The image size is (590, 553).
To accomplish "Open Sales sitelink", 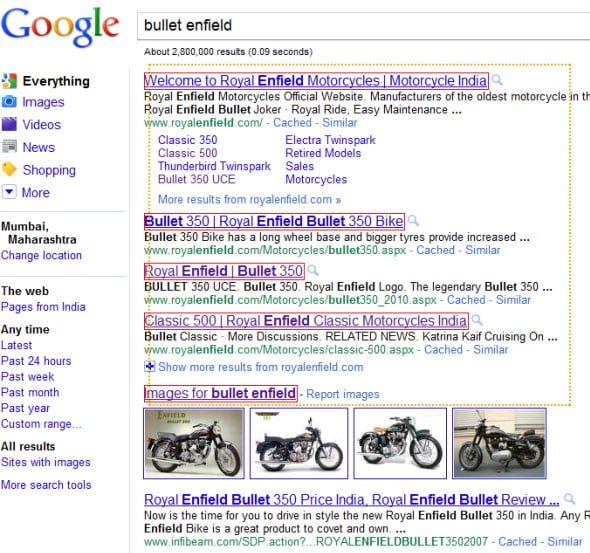I will point(300,166).
